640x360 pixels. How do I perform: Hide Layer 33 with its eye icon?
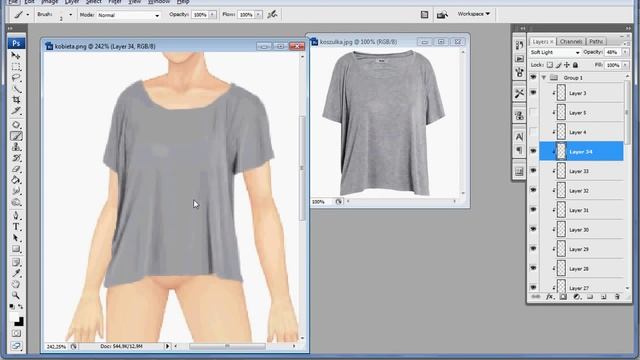(533, 171)
